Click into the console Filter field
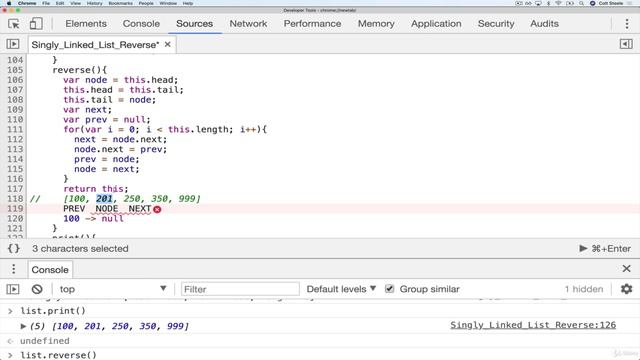 (x=240, y=289)
